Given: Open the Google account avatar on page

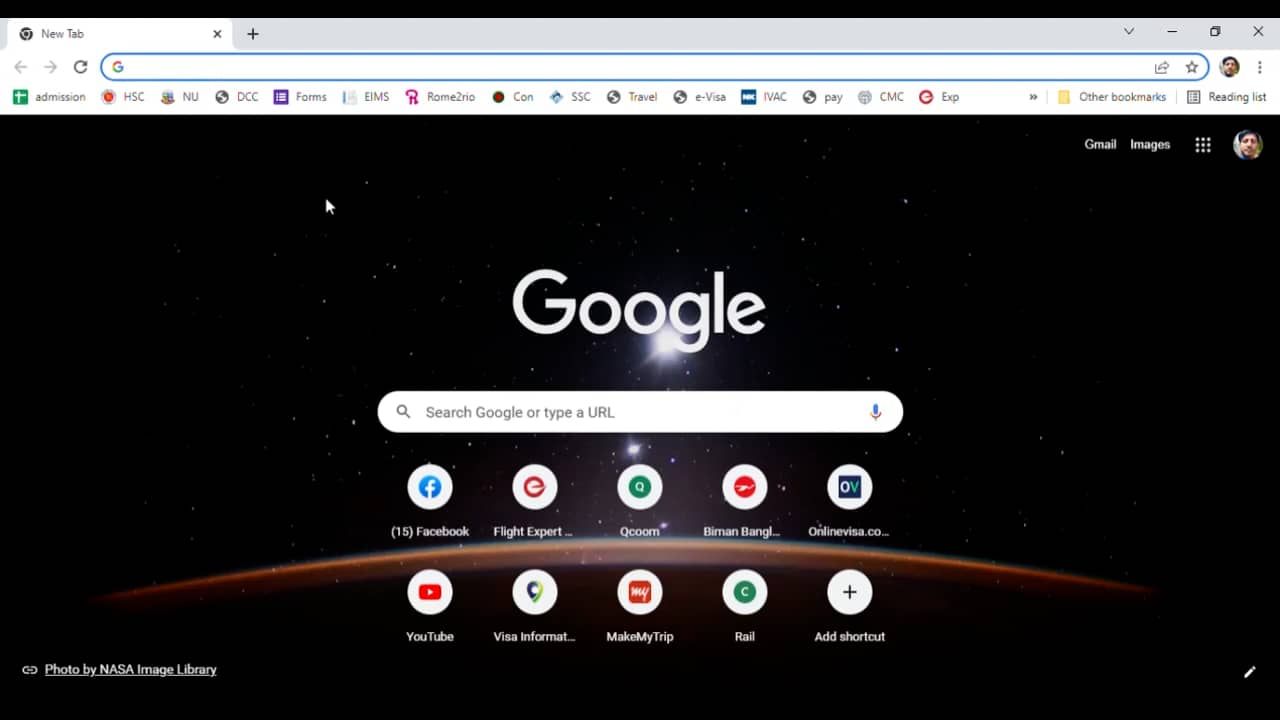Looking at the screenshot, I should click(1247, 145).
